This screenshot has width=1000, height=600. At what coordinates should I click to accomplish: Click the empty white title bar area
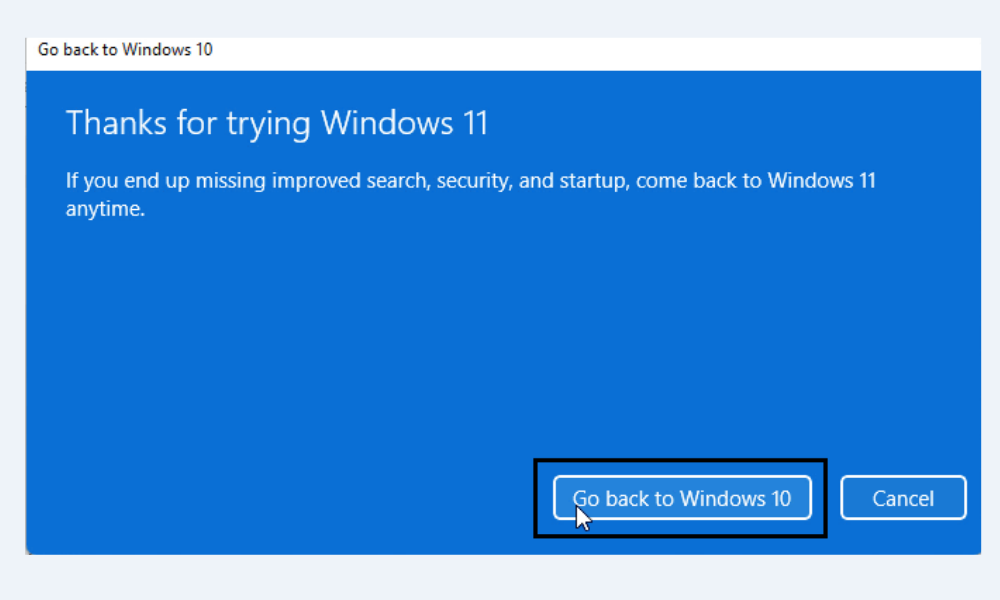600,52
